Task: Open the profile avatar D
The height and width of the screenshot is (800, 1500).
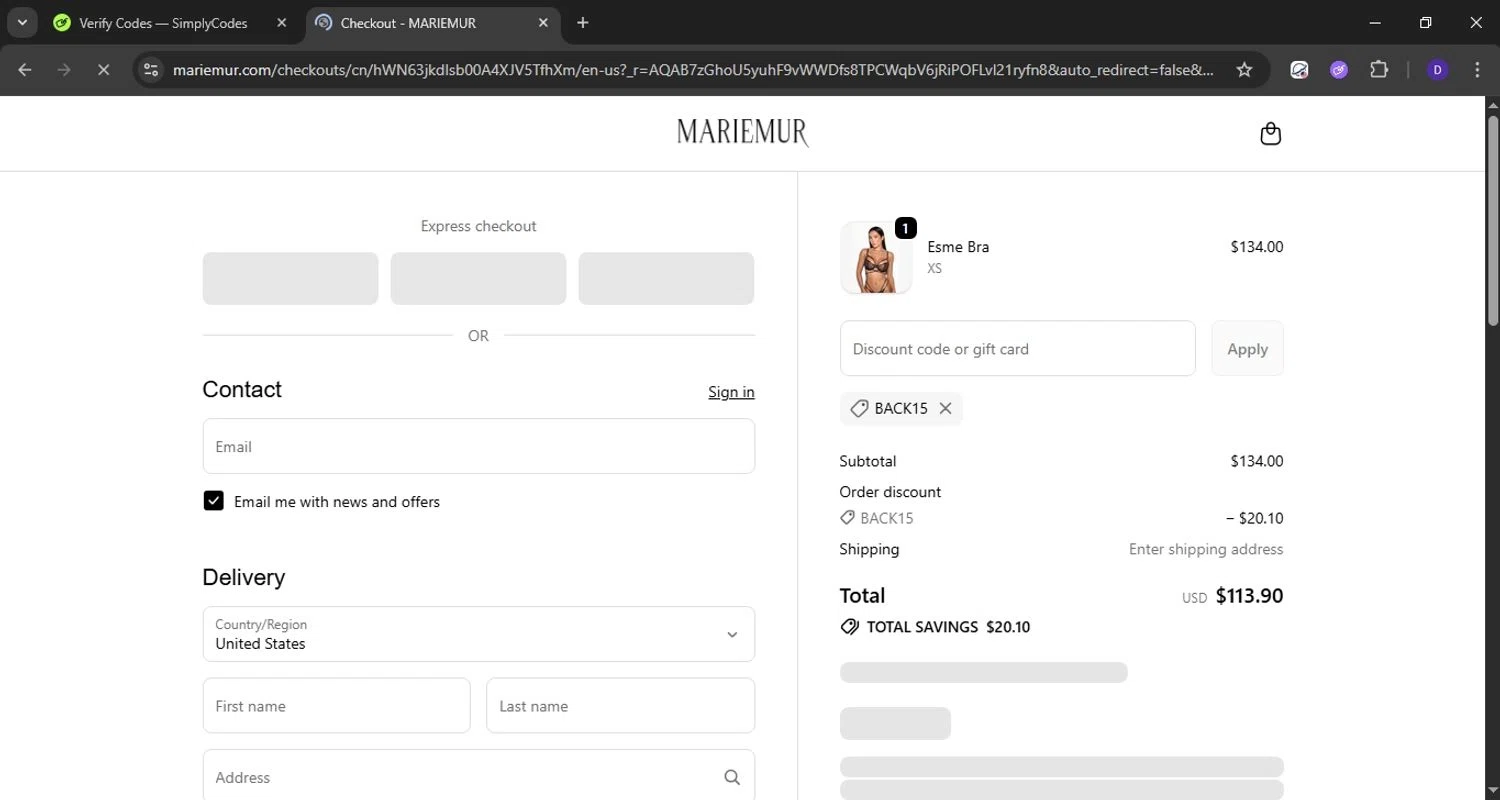Action: [1437, 69]
